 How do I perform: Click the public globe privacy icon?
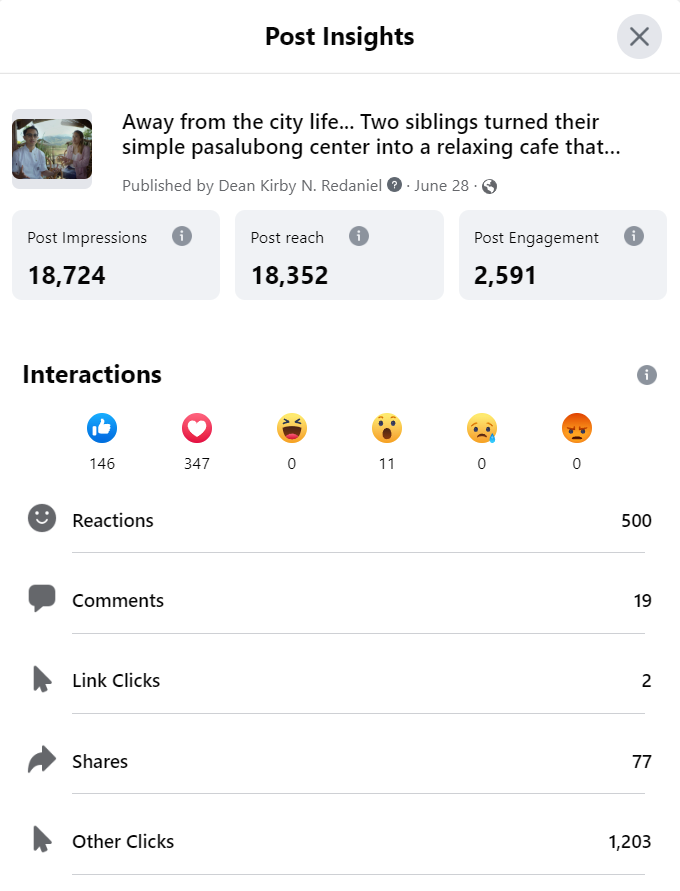489,186
